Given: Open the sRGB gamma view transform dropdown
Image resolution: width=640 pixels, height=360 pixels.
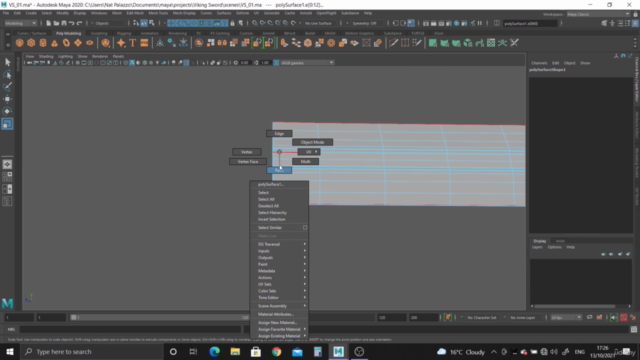Looking at the screenshot, I should [x=307, y=62].
